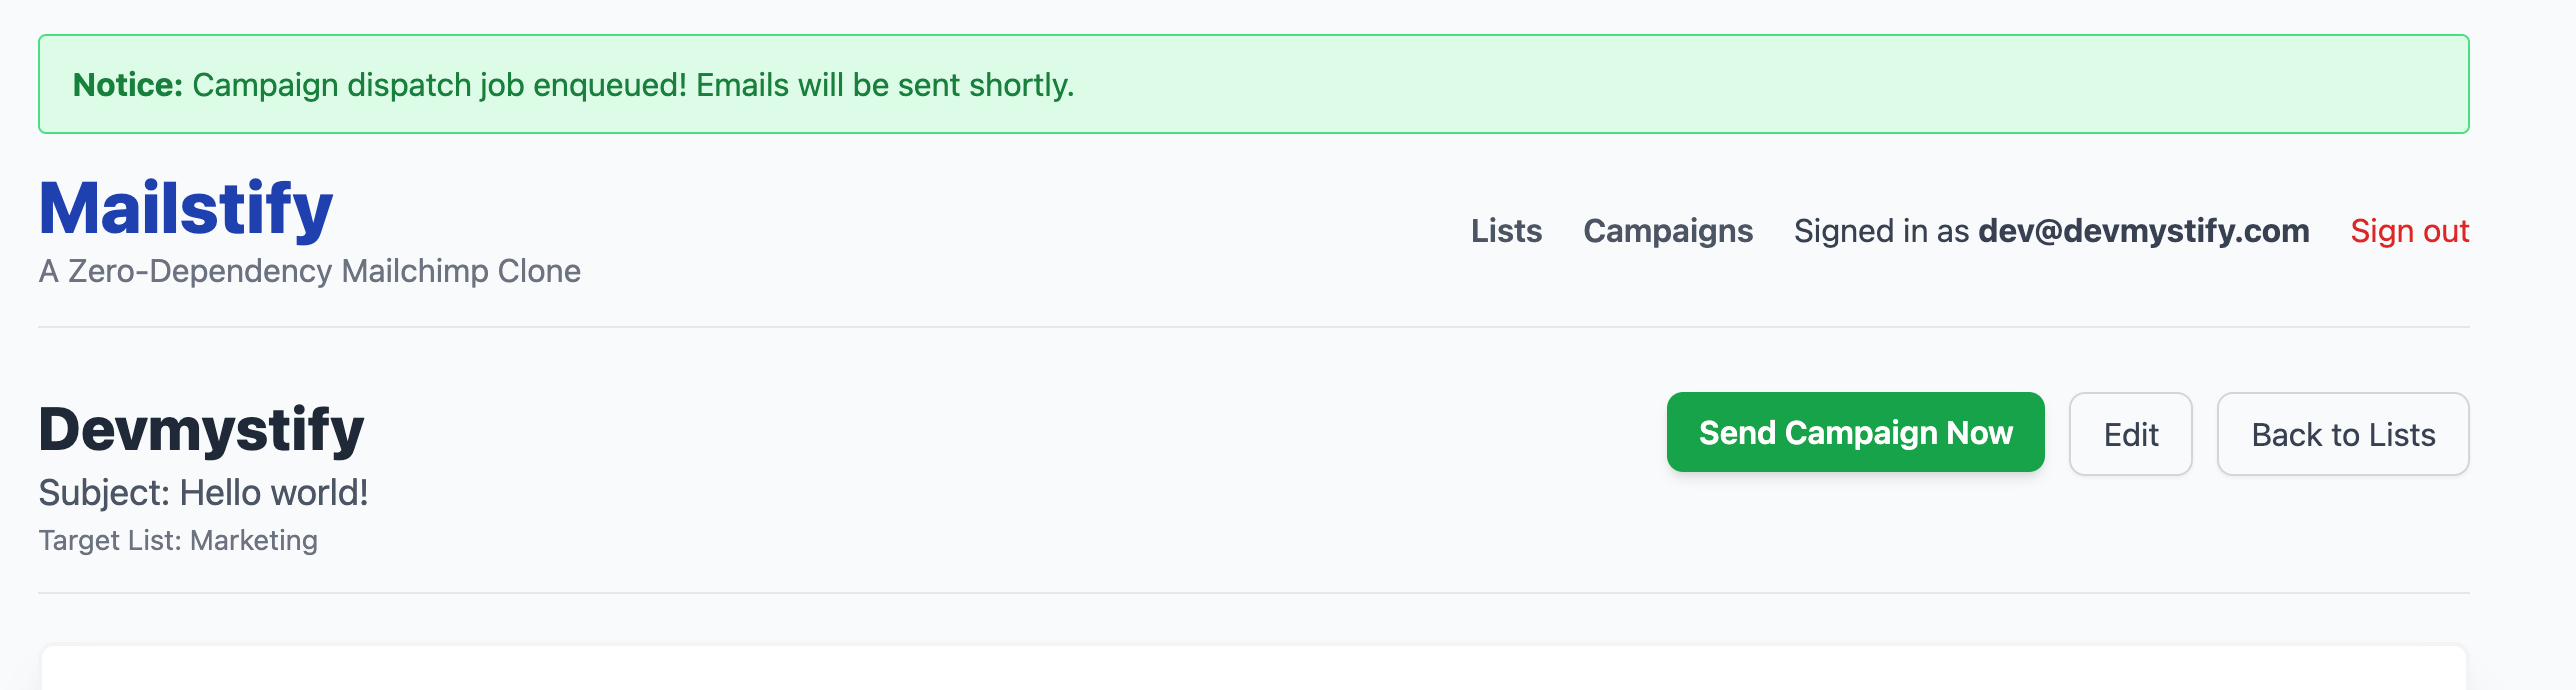Click the 'Hello world!' subject text
The image size is (2576, 690).
[x=274, y=493]
